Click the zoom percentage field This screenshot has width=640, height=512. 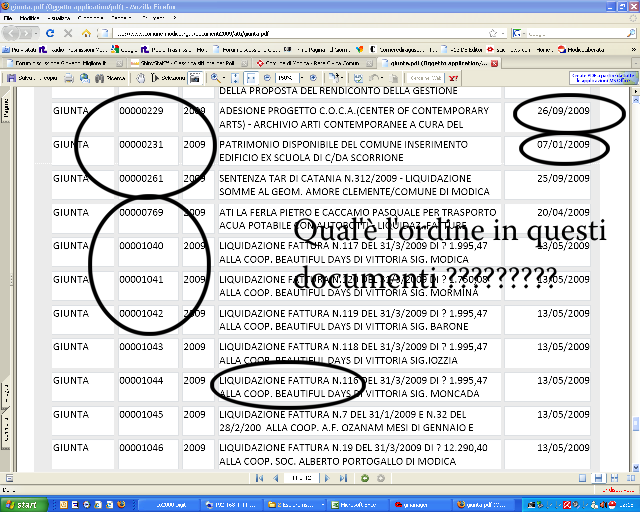(x=287, y=78)
